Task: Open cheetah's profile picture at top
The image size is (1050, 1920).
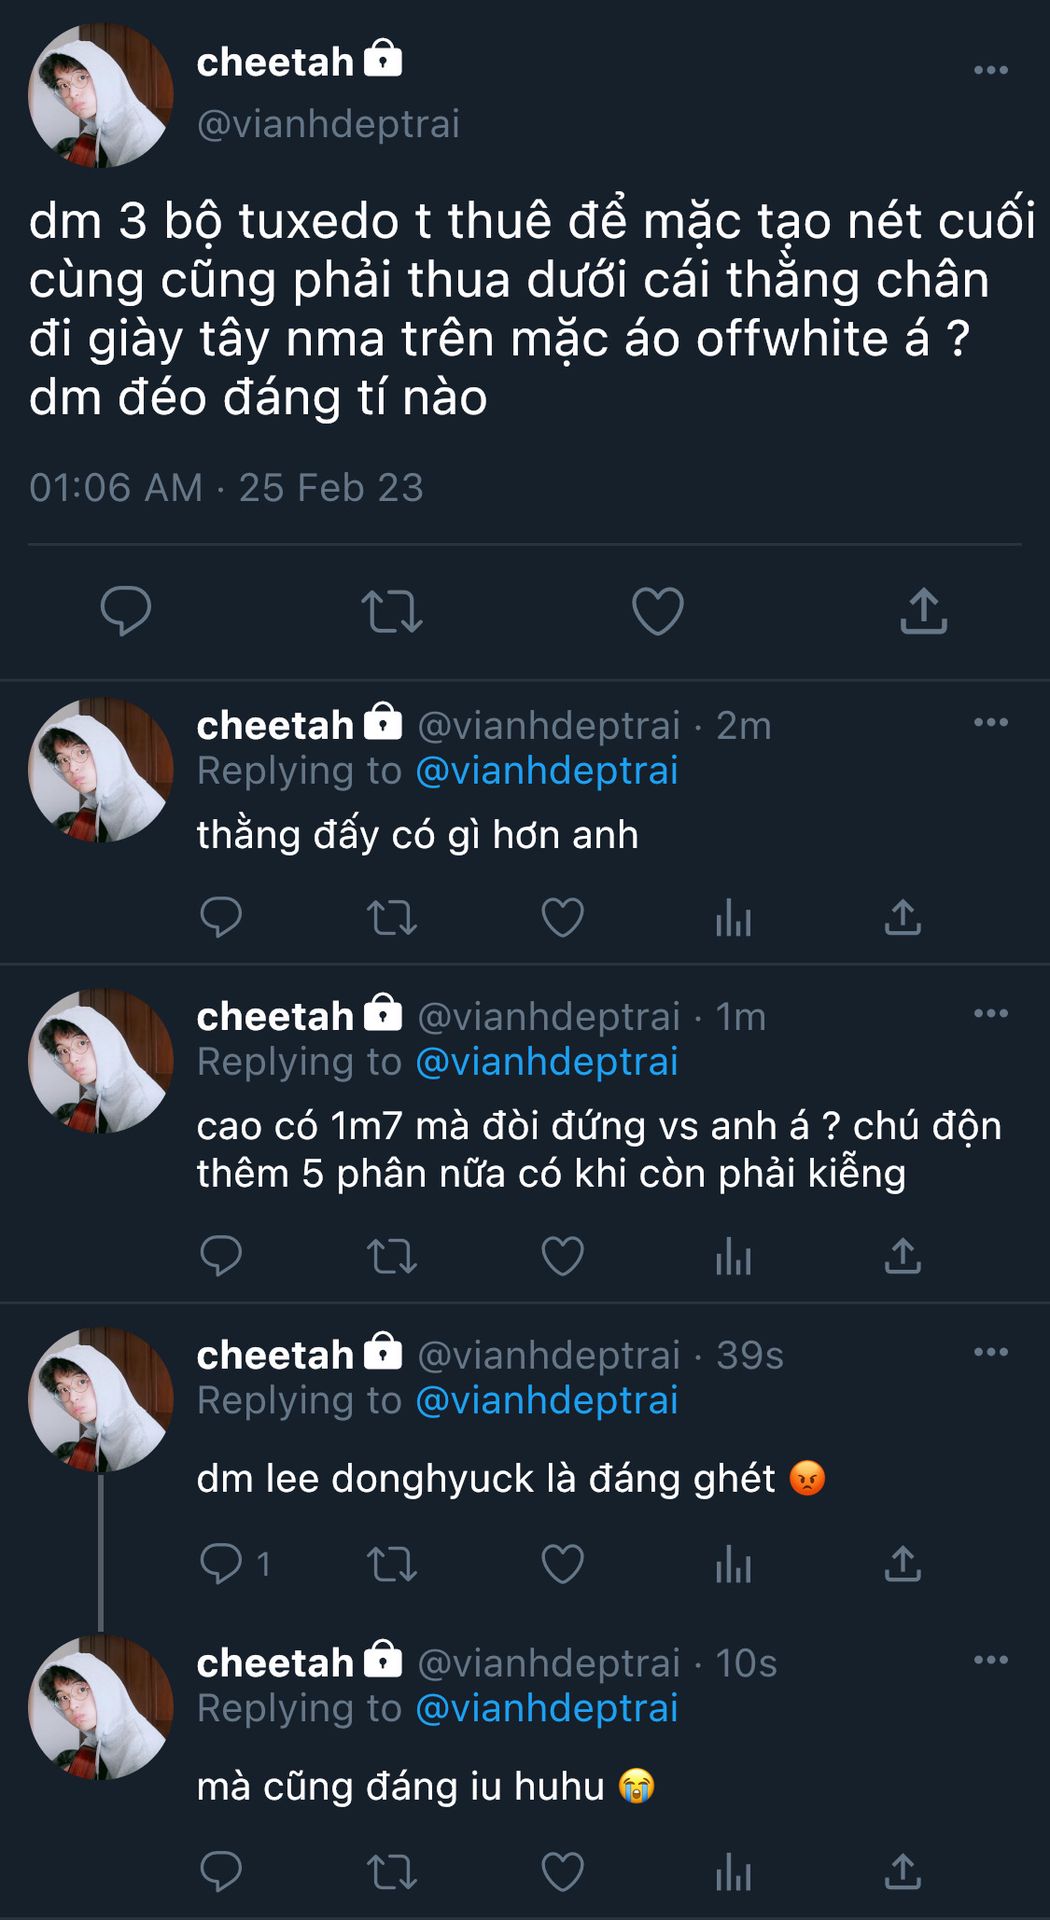Action: coord(100,96)
